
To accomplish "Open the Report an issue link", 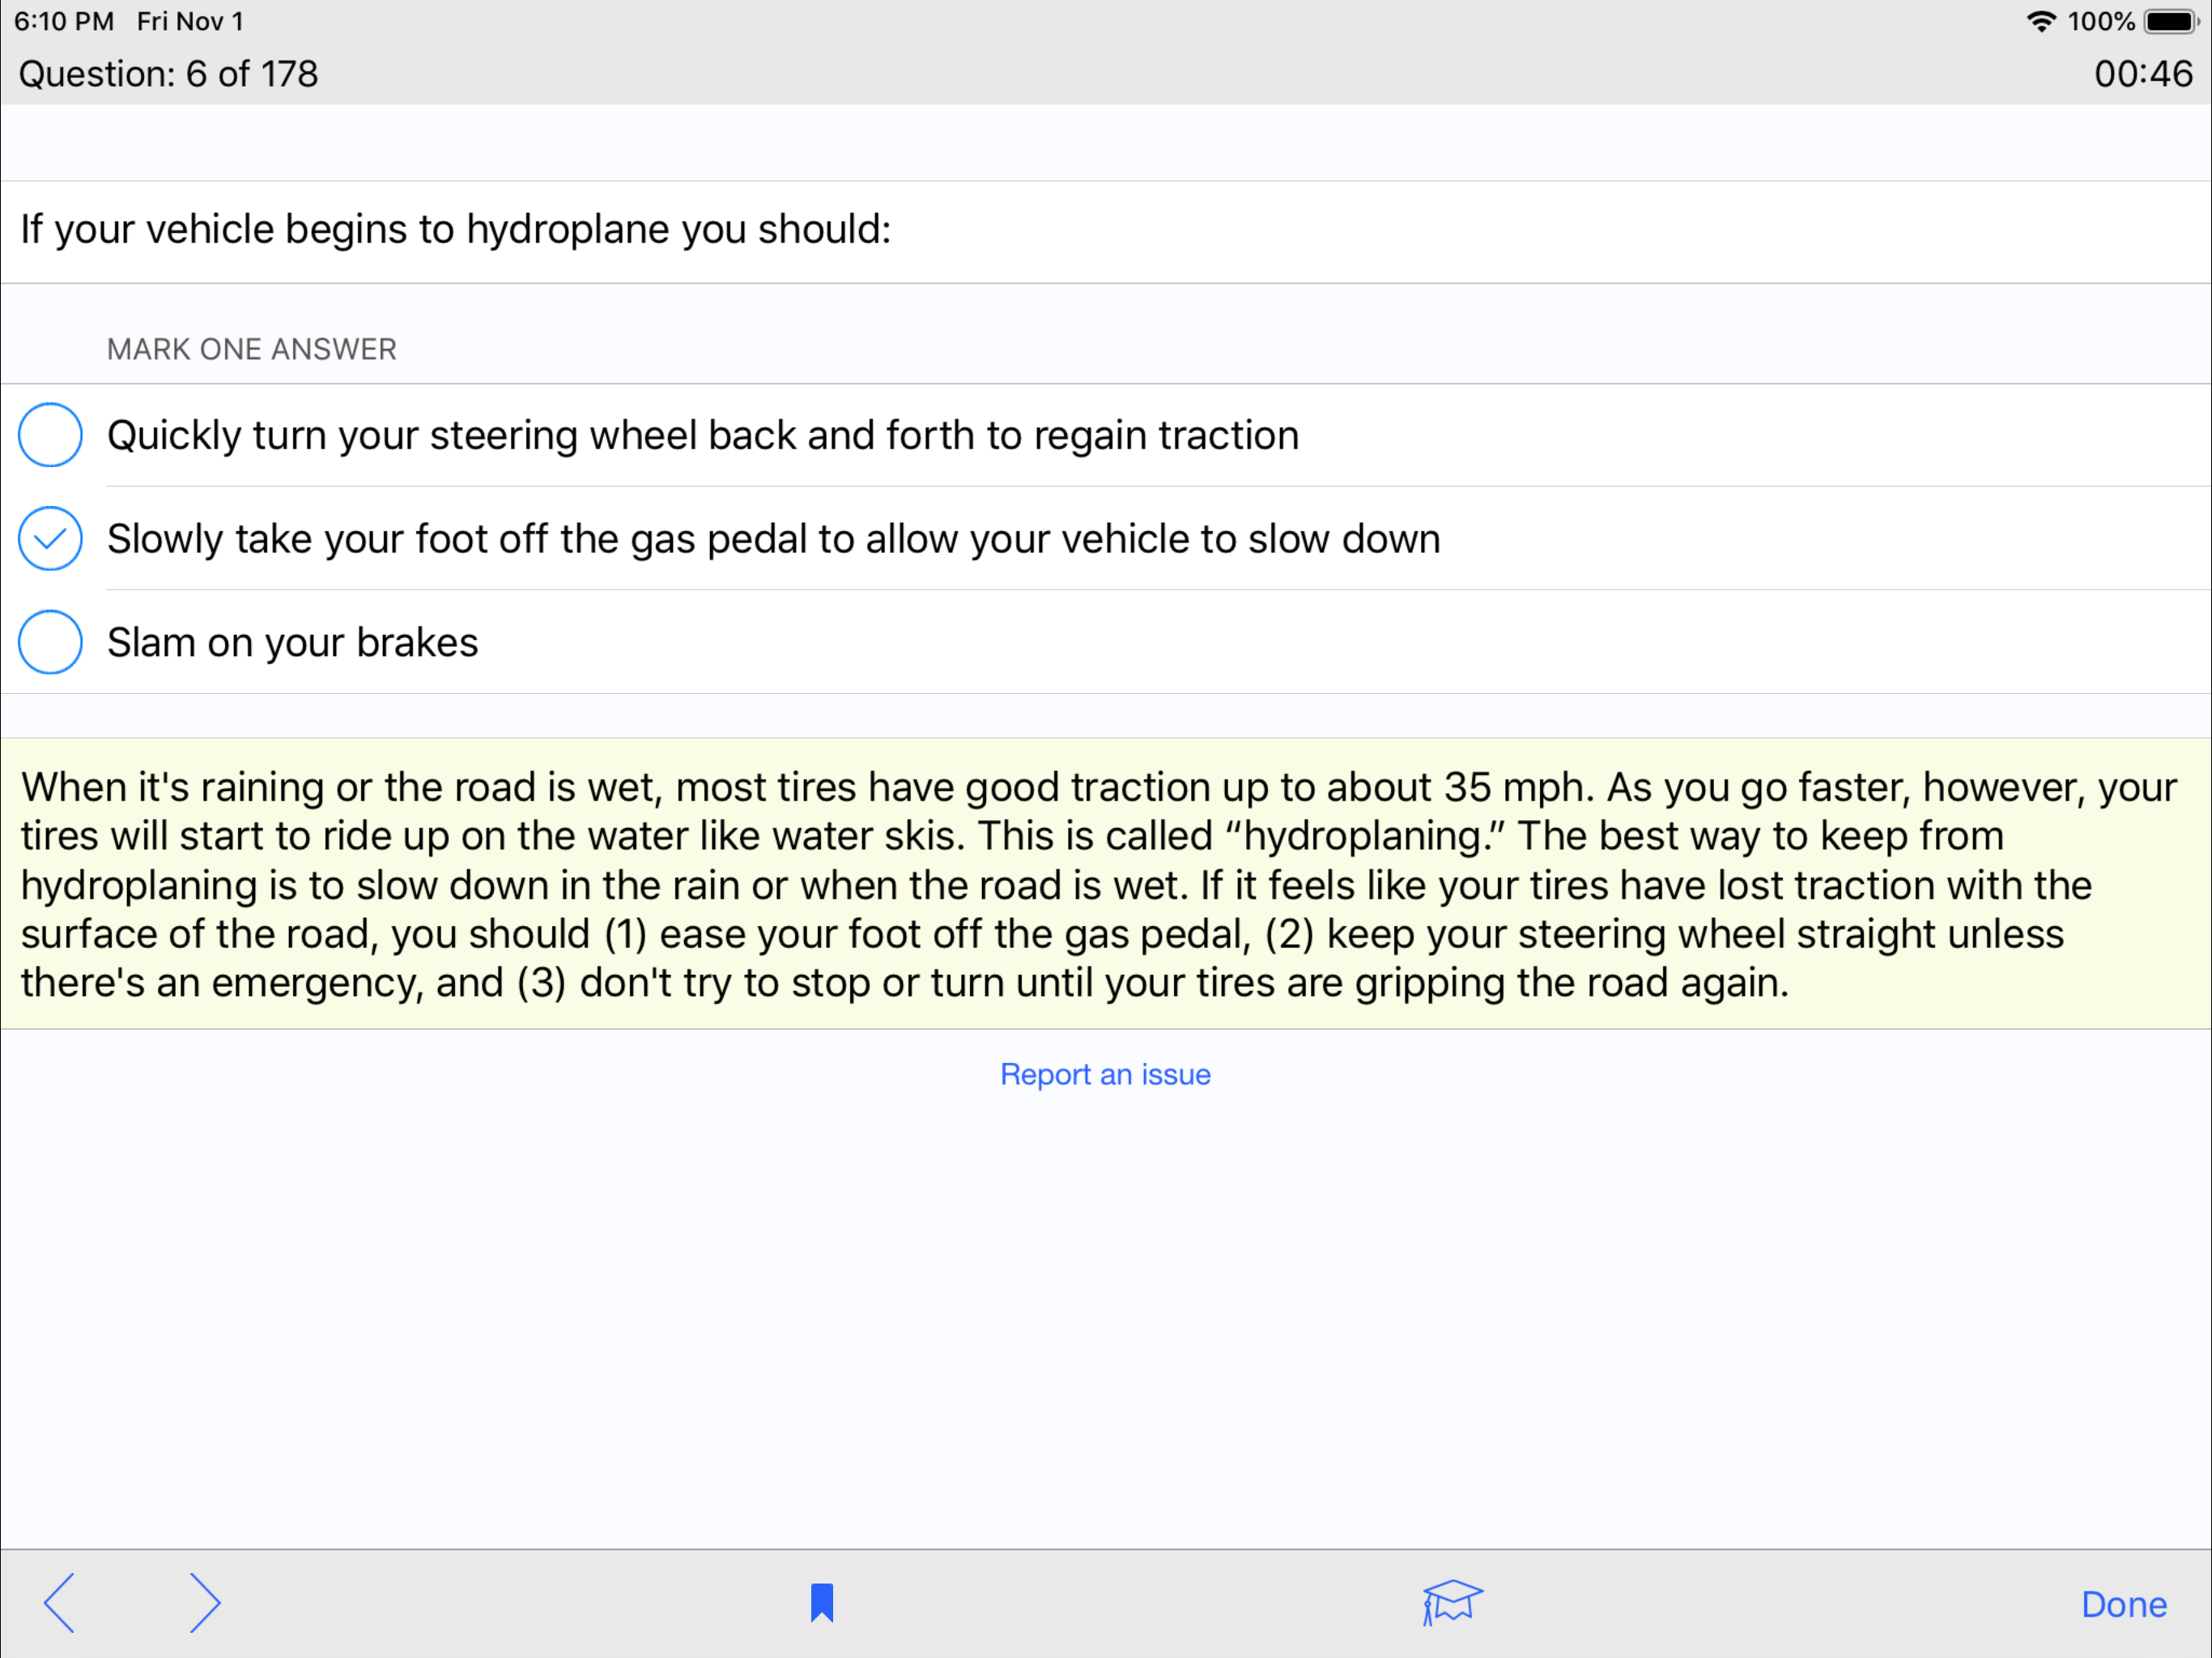I will [x=1105, y=1074].
